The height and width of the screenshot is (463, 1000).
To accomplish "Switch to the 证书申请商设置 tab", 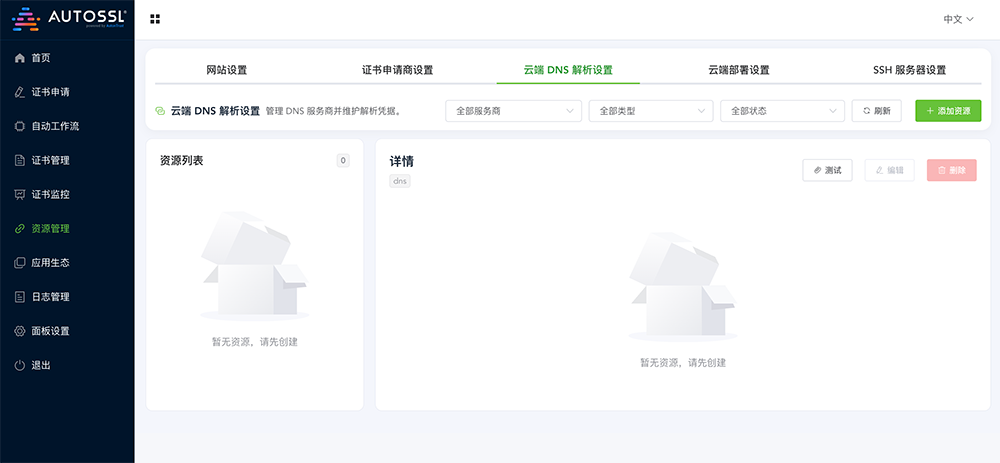I will point(397,70).
